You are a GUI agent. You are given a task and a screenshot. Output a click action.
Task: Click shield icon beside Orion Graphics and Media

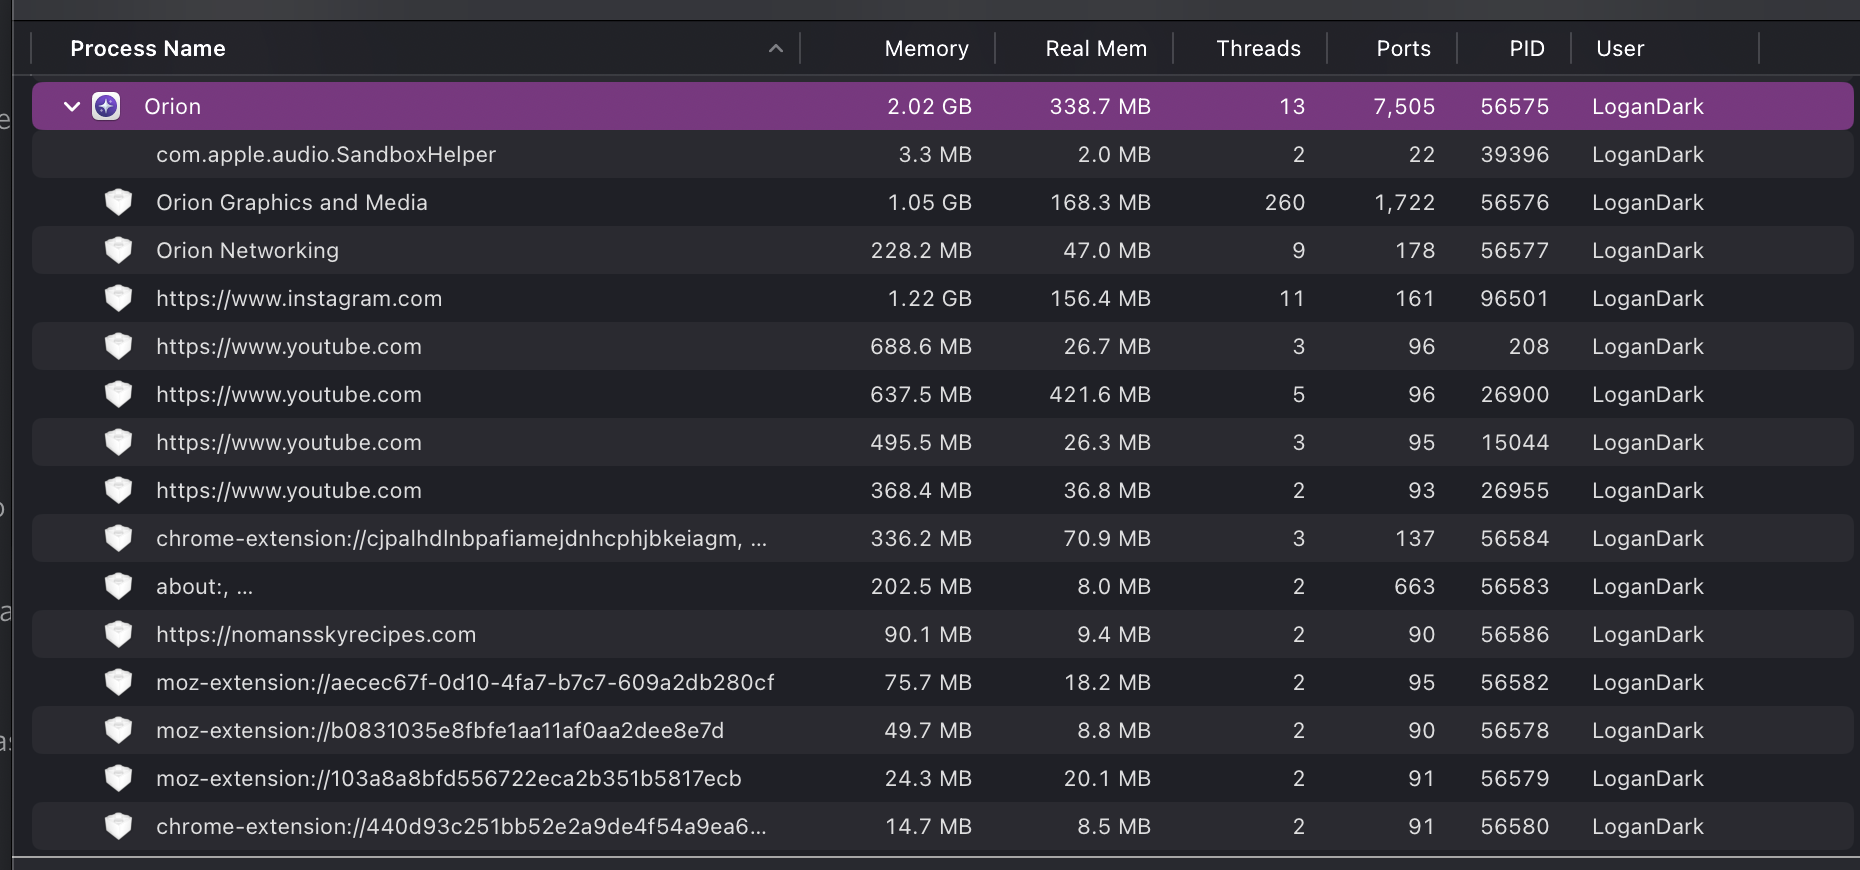point(118,202)
